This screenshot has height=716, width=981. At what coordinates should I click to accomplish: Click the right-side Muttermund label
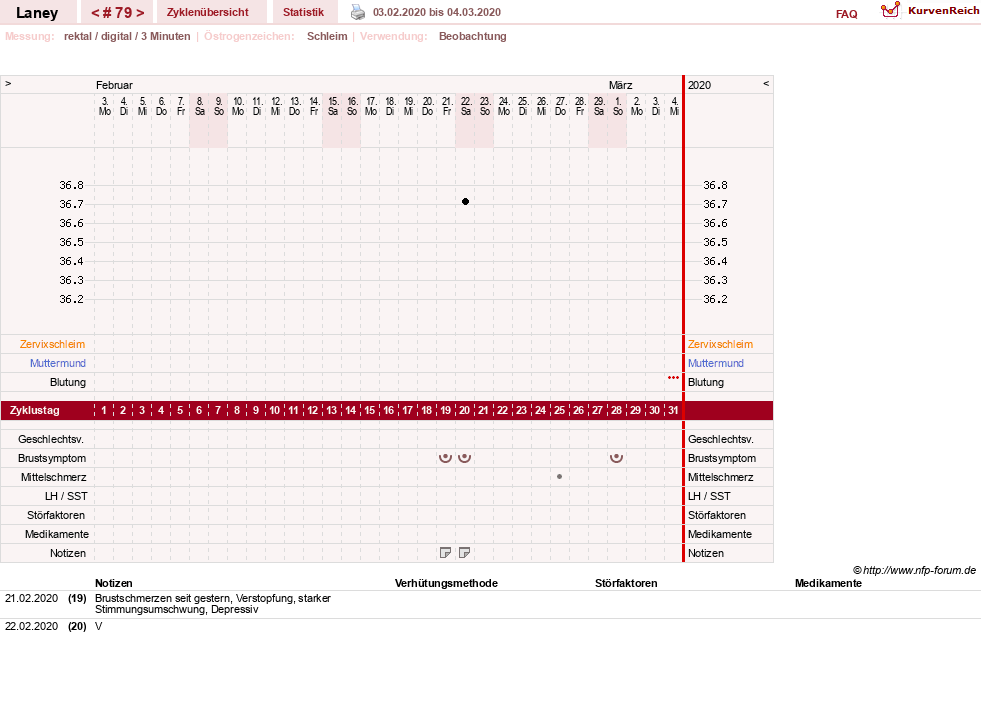pos(716,363)
